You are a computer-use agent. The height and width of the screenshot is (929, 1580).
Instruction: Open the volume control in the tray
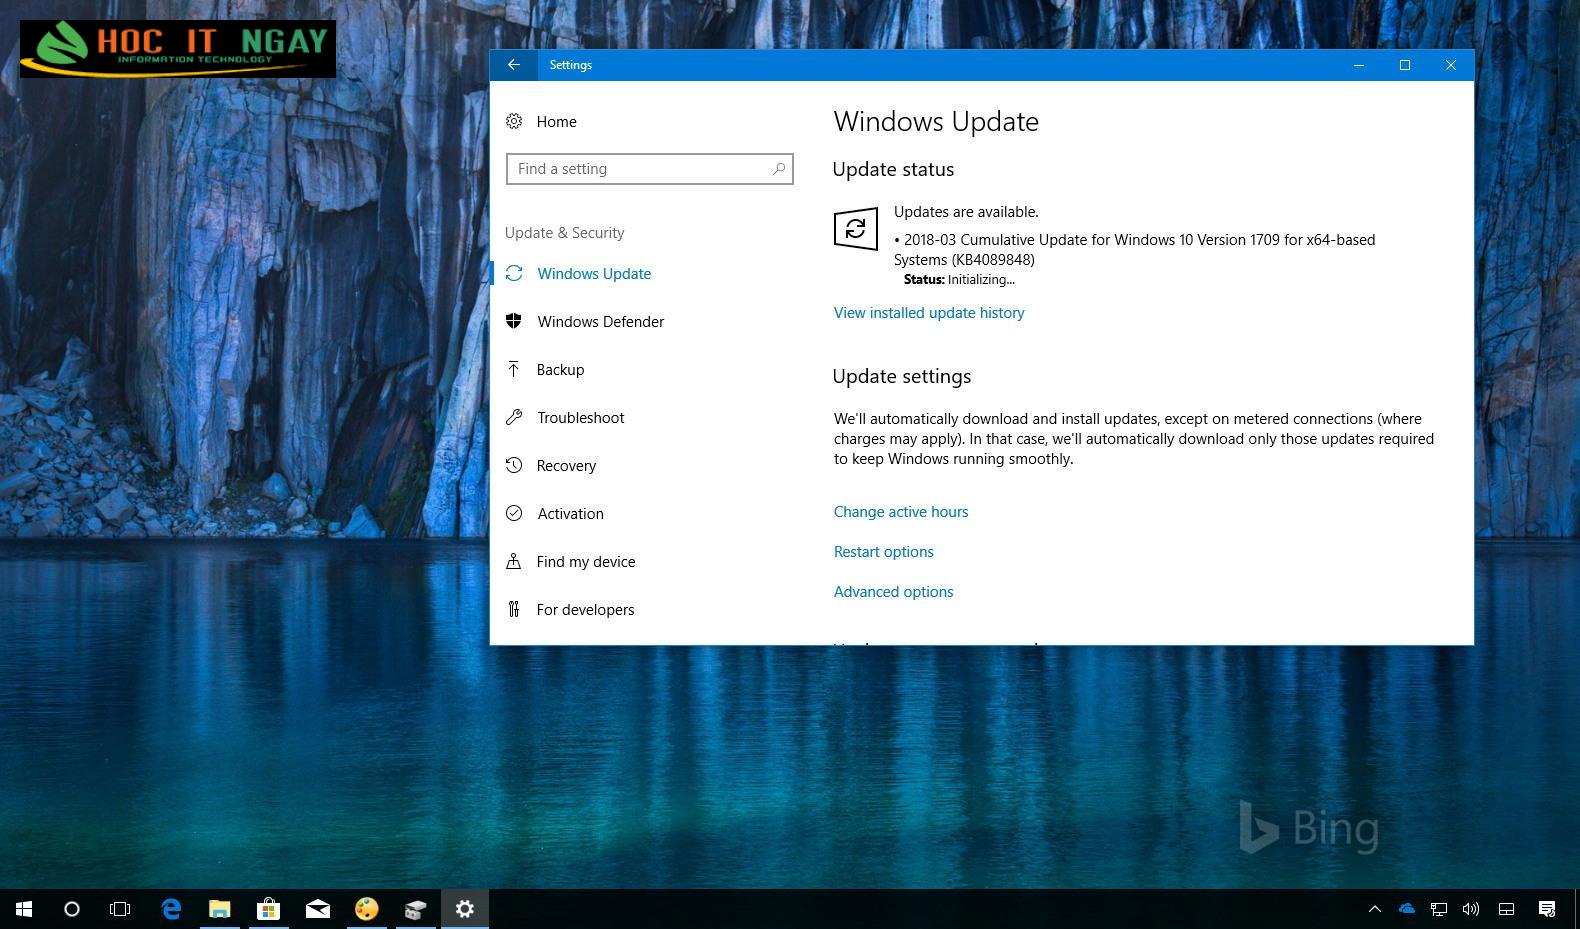point(1471,909)
